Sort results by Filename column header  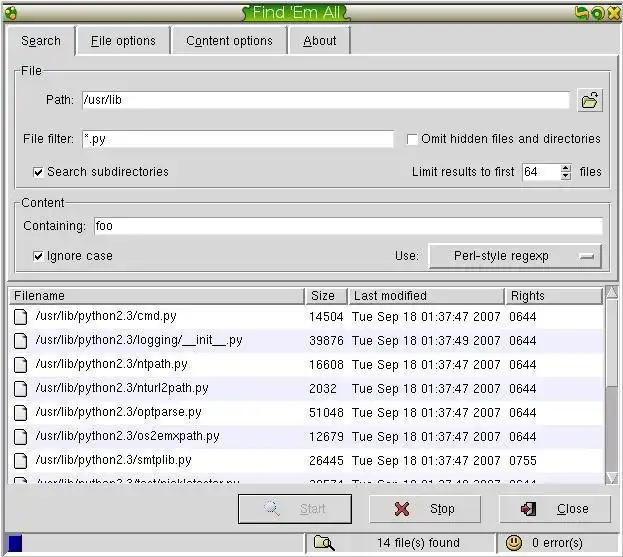[x=157, y=296]
